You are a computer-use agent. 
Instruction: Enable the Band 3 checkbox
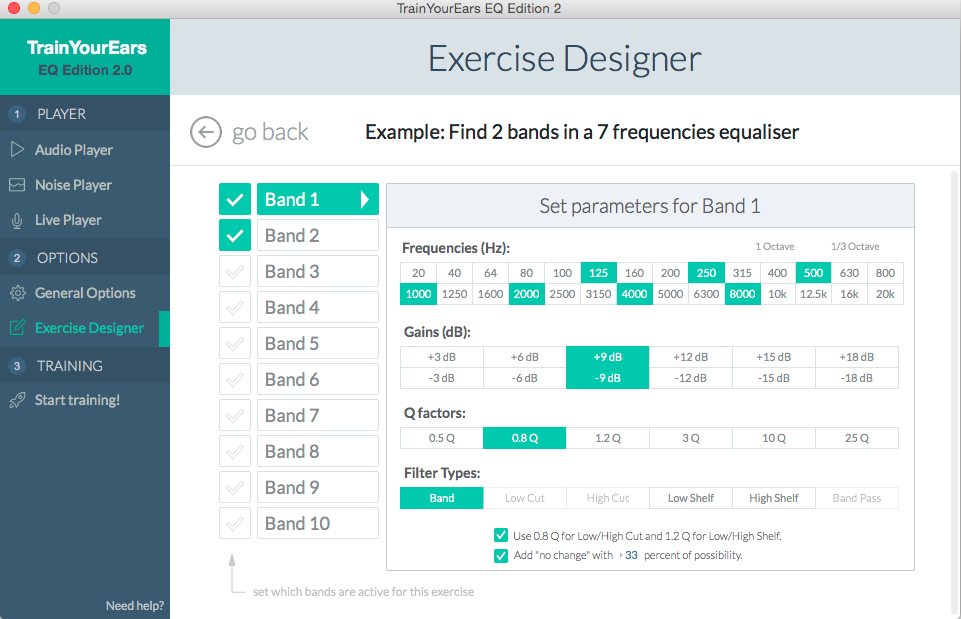235,272
